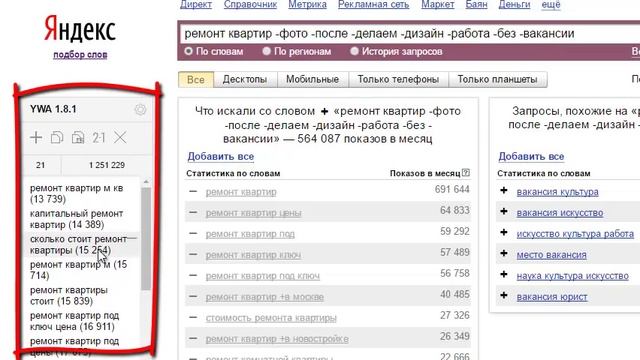This screenshot has width=640, height=360.
Task: Switch to the 'Мобильные' tab
Action: click(x=313, y=80)
